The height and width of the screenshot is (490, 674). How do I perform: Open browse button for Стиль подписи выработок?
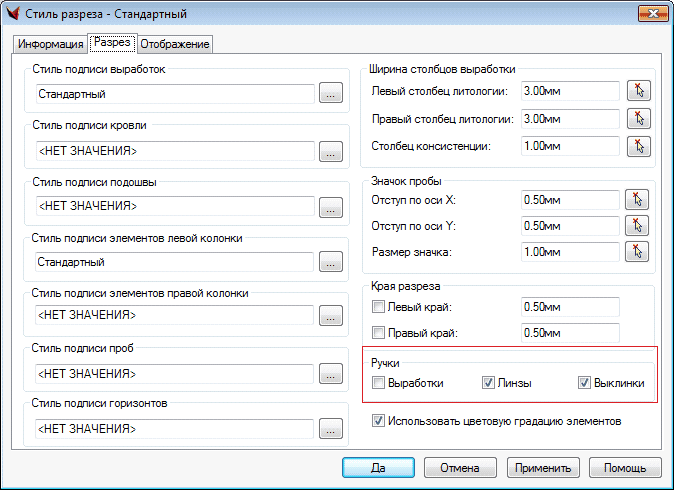pos(330,95)
